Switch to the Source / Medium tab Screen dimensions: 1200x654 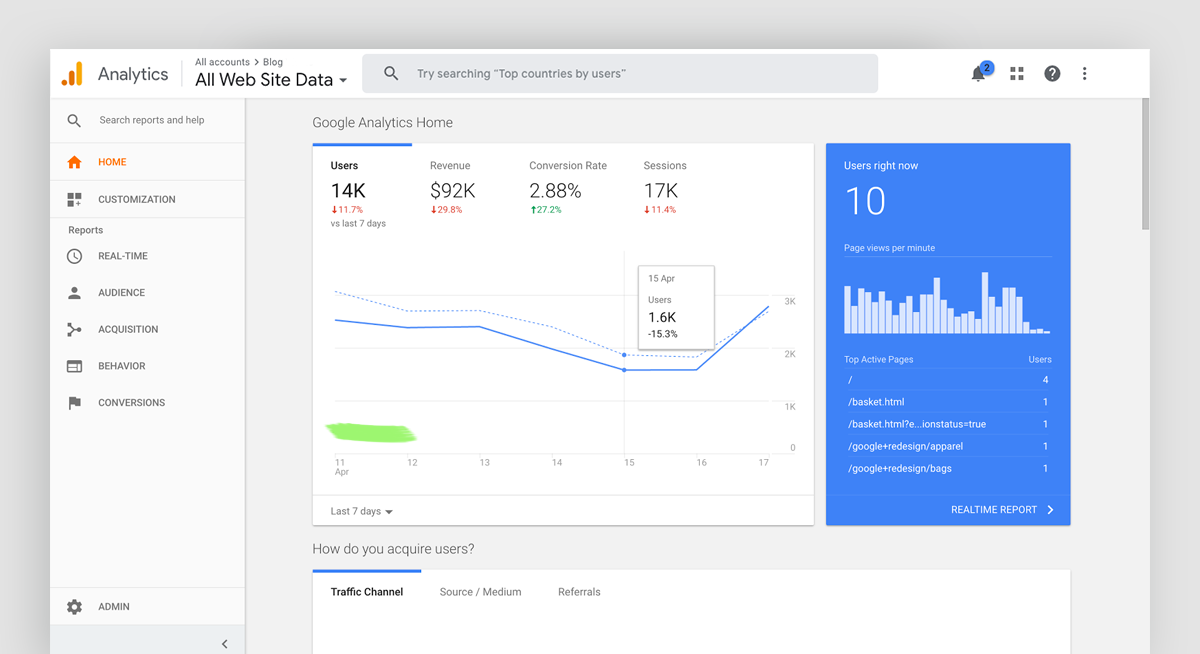click(480, 591)
